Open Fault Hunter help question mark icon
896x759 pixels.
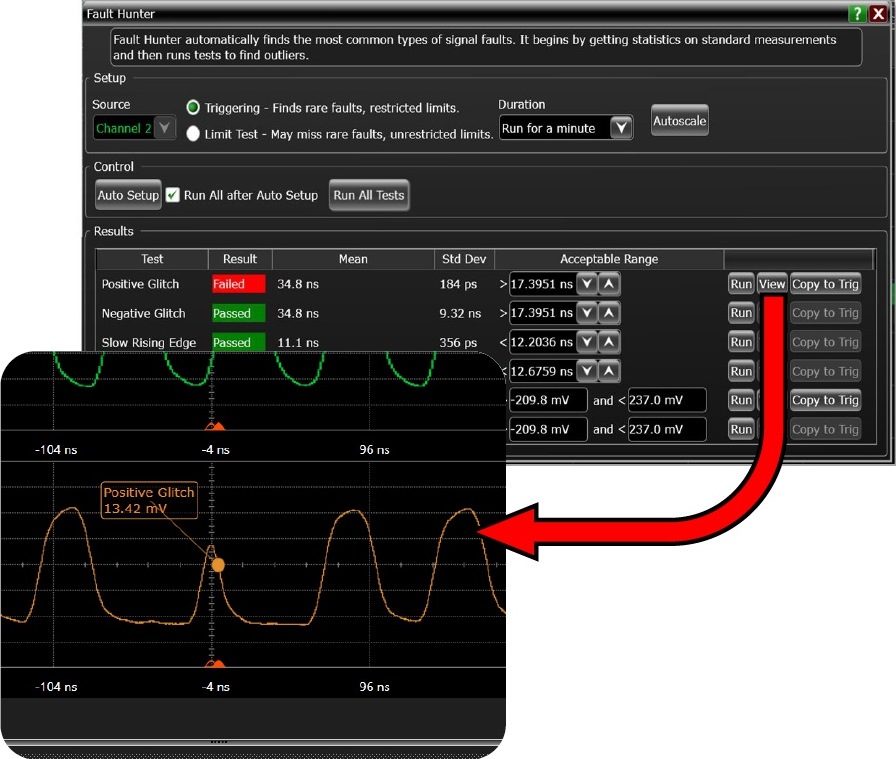pyautogui.click(x=857, y=14)
